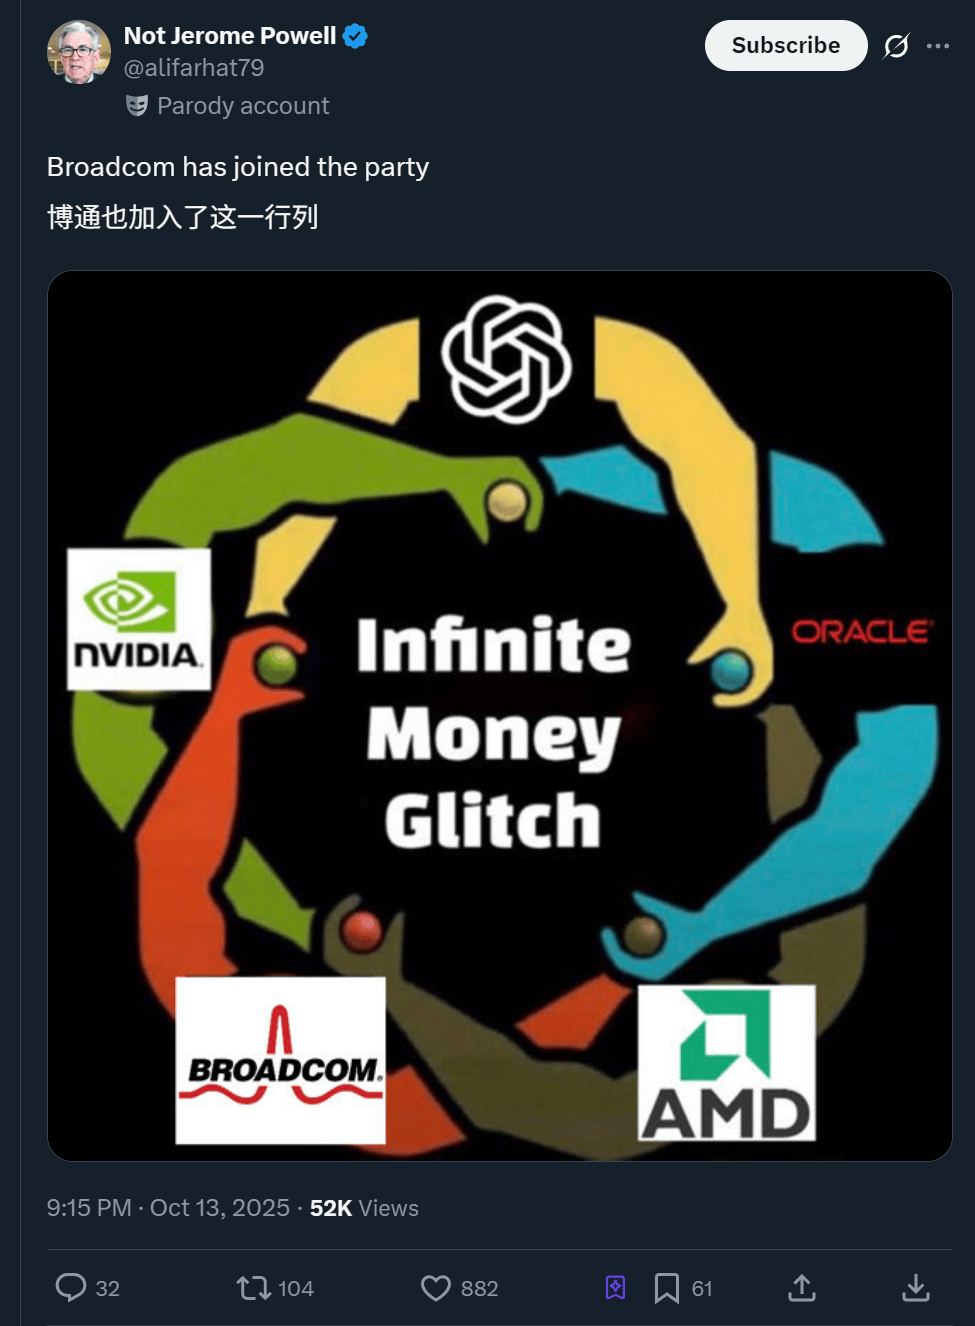Click the Chinese translation text line

click(x=183, y=217)
